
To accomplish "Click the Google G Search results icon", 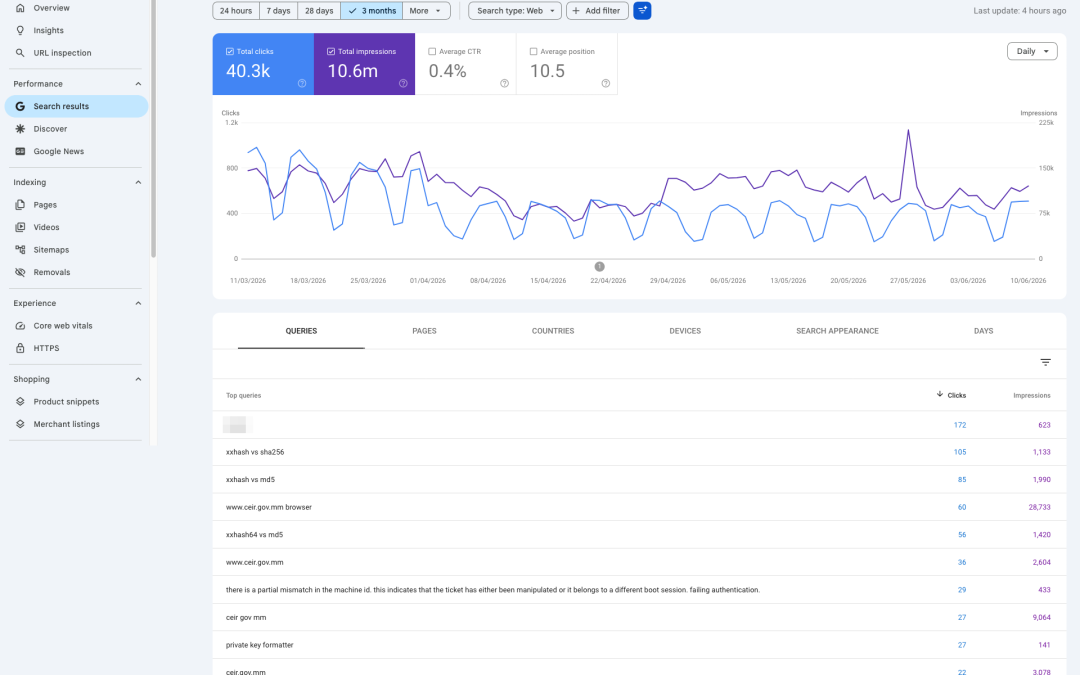I will click(20, 106).
